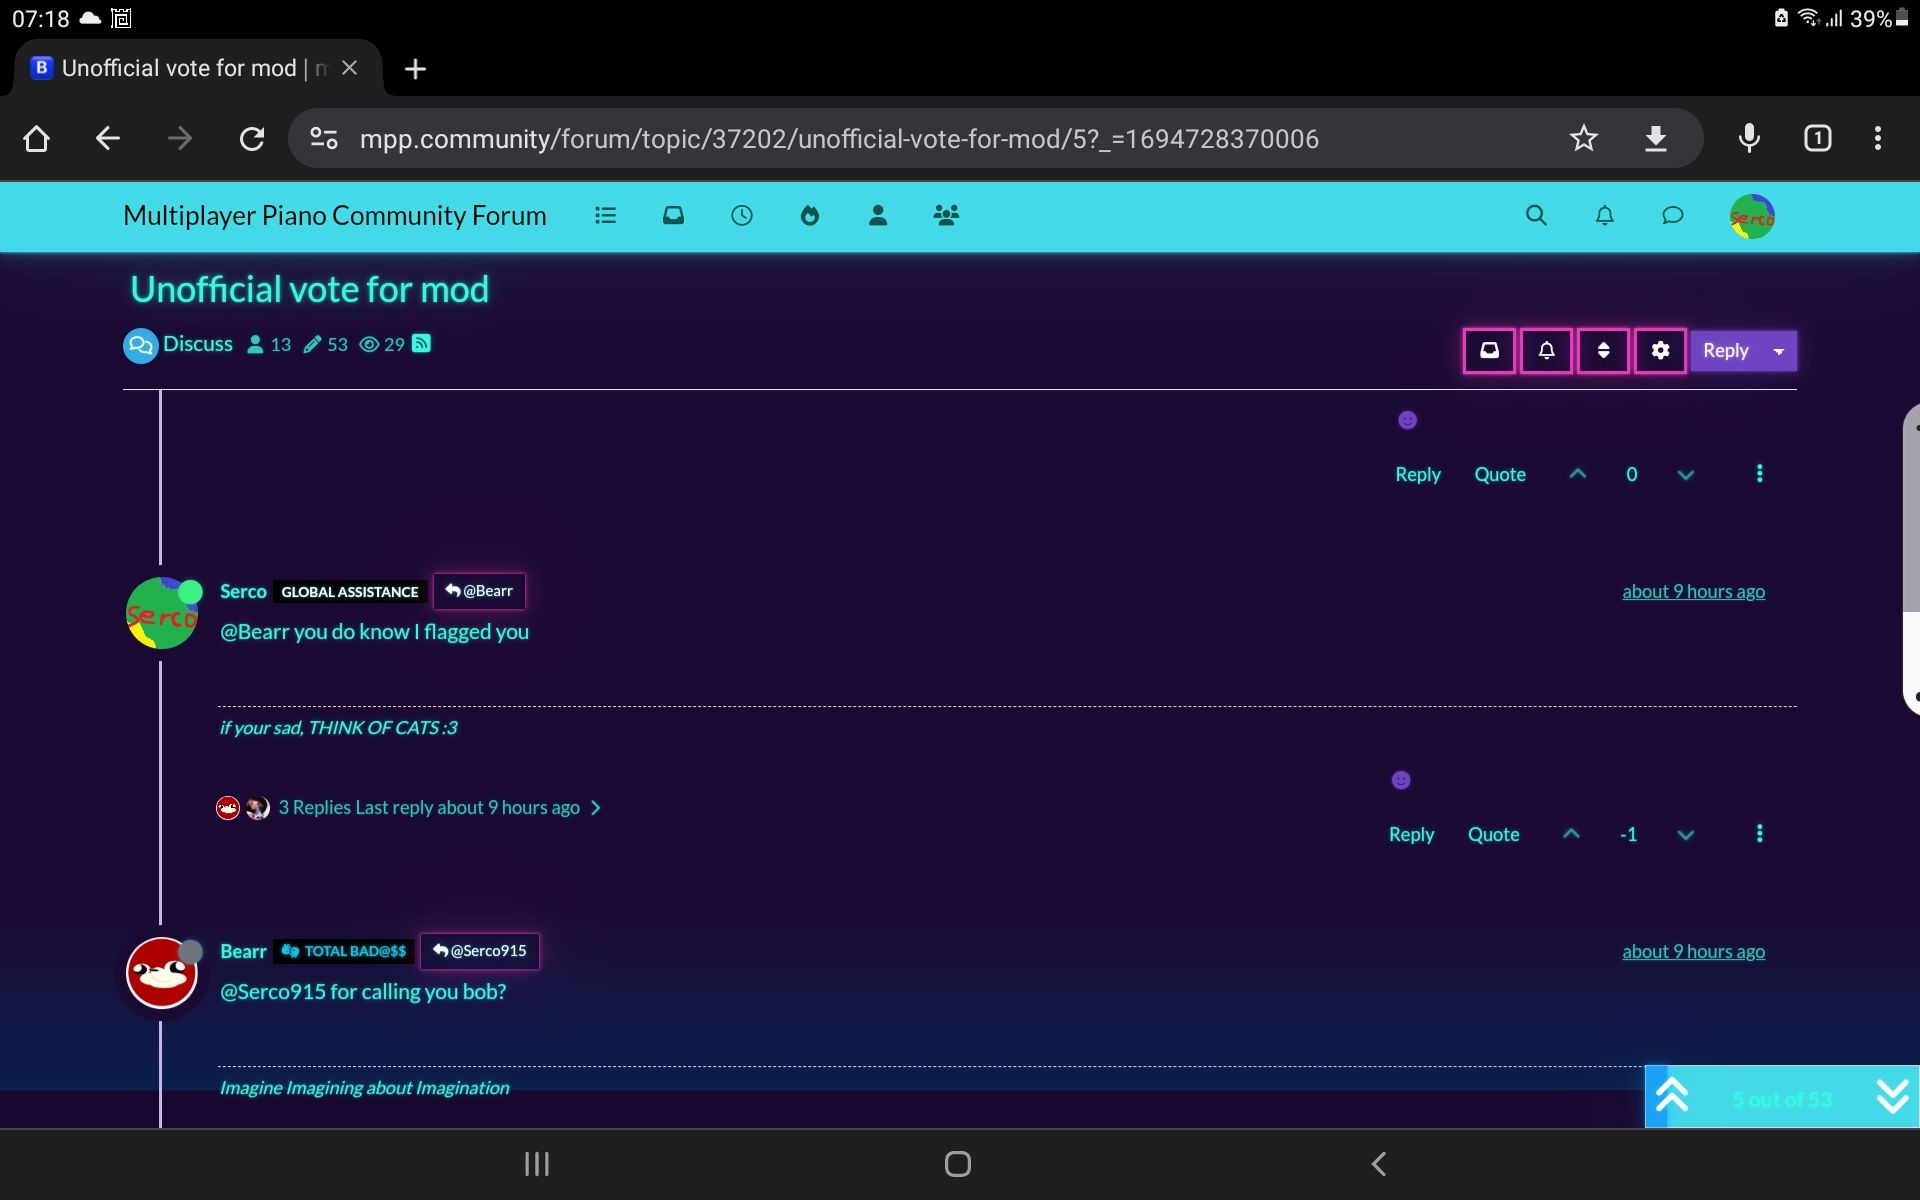
Task: Click the @Bearr mention in Serco's post text
Action: pos(254,631)
